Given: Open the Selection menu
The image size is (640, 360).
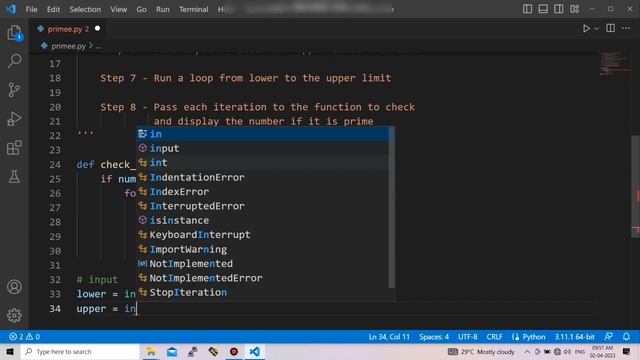Looking at the screenshot, I should [x=85, y=9].
